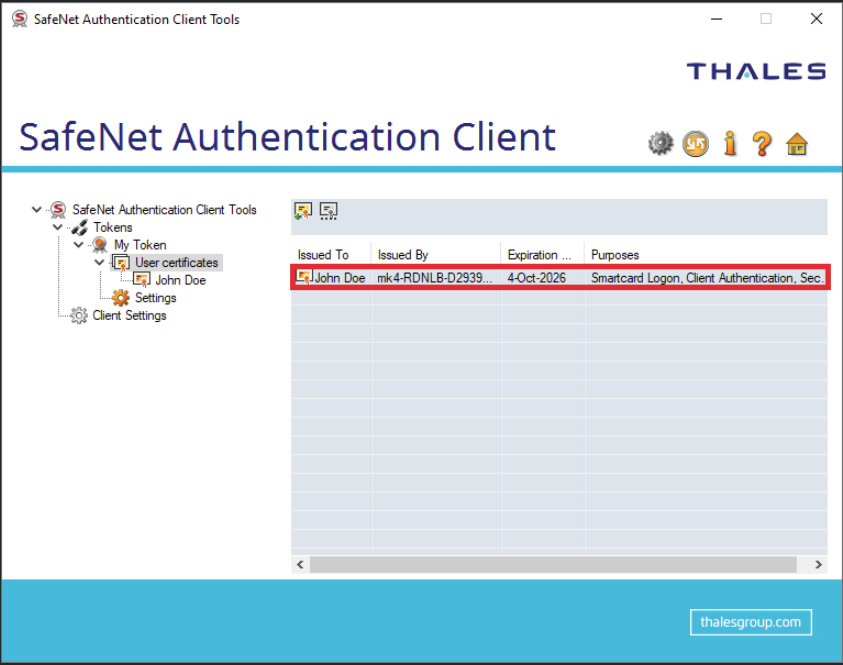Click the 4-Oct-2026 expiration cell
Screen dimensions: 843x665
[537, 278]
